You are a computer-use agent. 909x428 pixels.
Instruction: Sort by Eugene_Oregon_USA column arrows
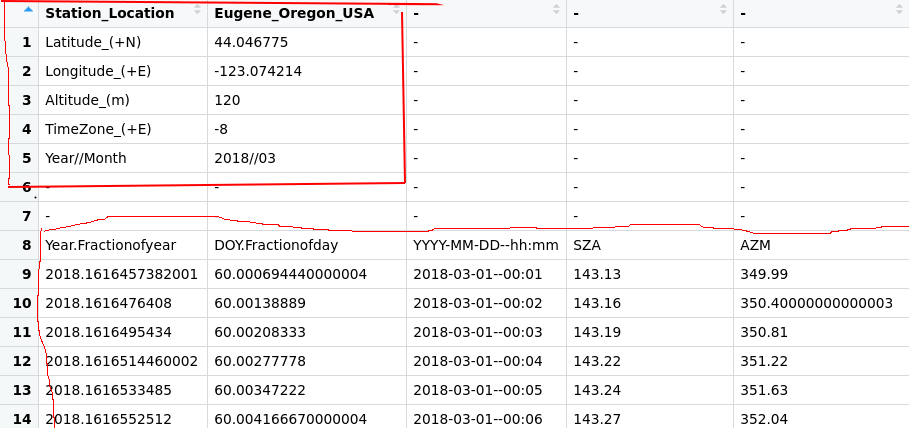coord(397,9)
